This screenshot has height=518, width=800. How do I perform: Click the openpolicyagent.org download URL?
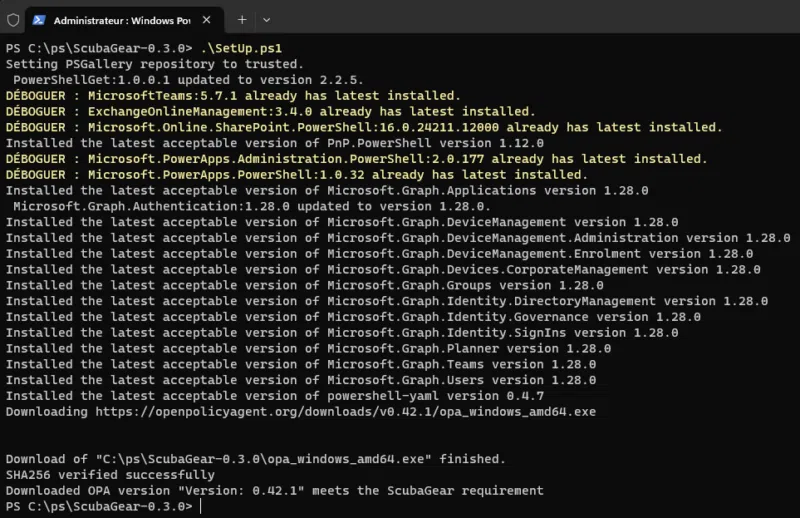click(x=345, y=412)
